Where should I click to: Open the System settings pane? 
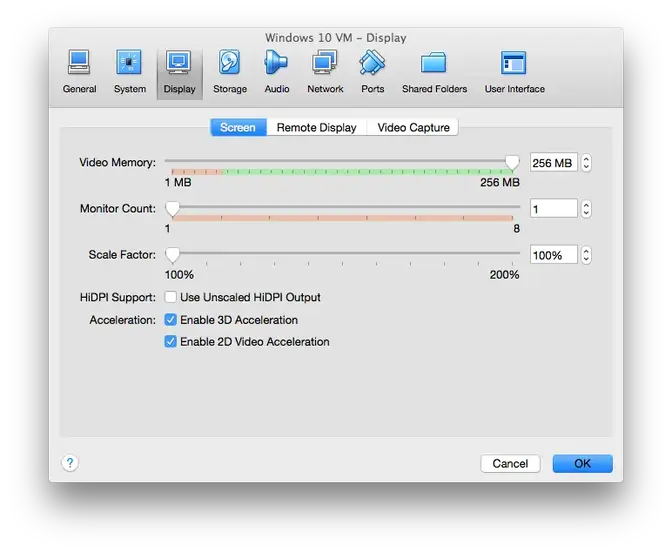click(129, 72)
